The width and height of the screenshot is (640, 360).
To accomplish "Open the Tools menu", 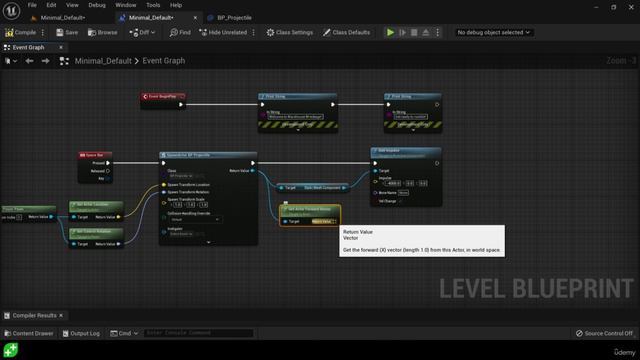I will click(x=153, y=5).
